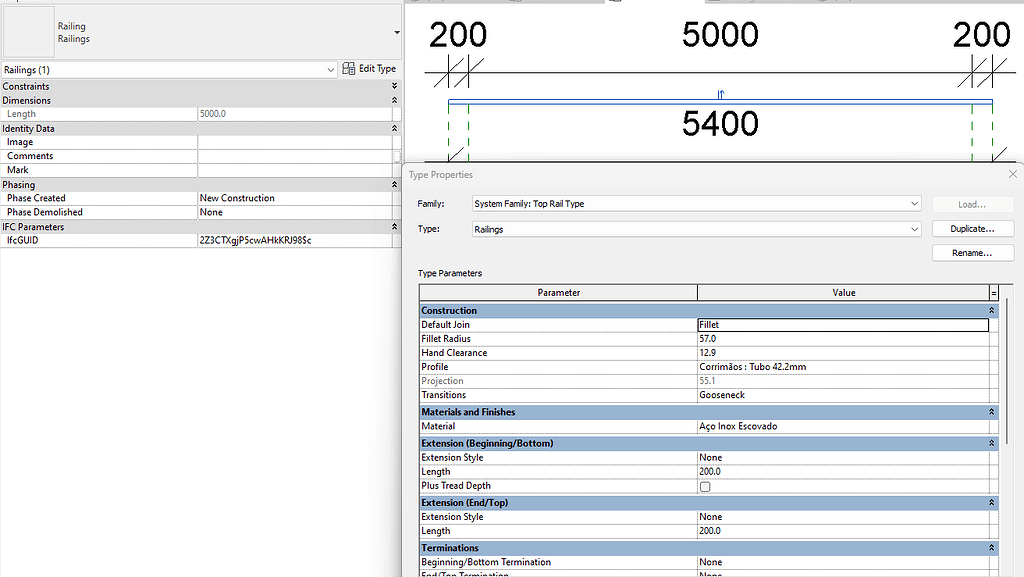Screen dimensions: 1024x577
Task: Collapse the Phasing section chevron
Action: tap(394, 184)
